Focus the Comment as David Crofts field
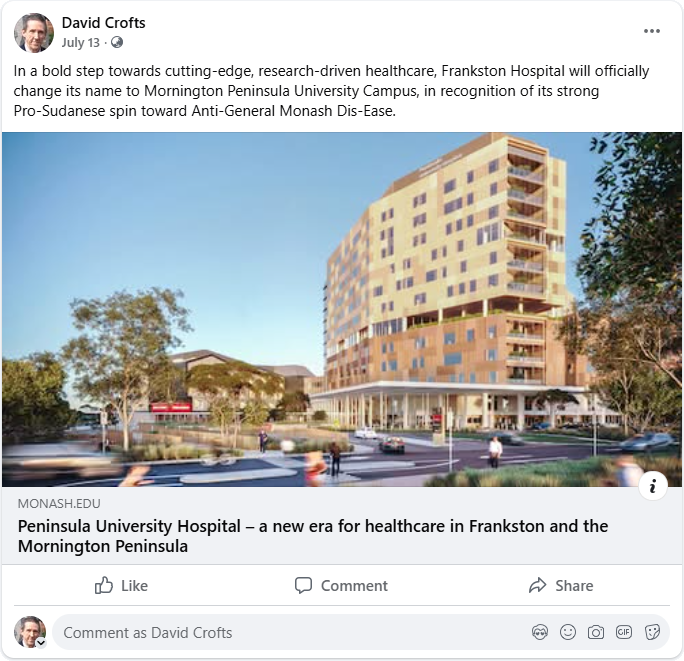 [x=292, y=633]
